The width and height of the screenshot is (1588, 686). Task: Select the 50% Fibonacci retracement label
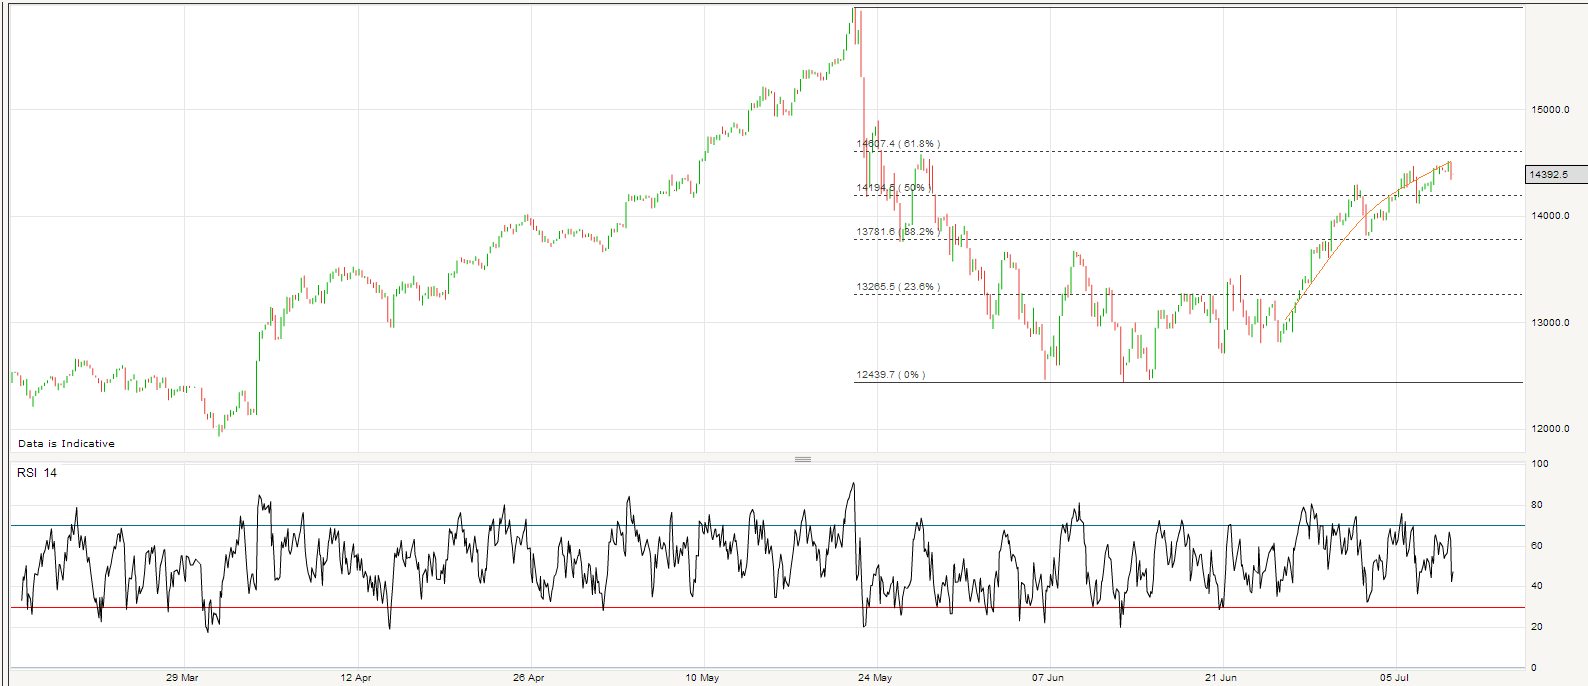894,188
